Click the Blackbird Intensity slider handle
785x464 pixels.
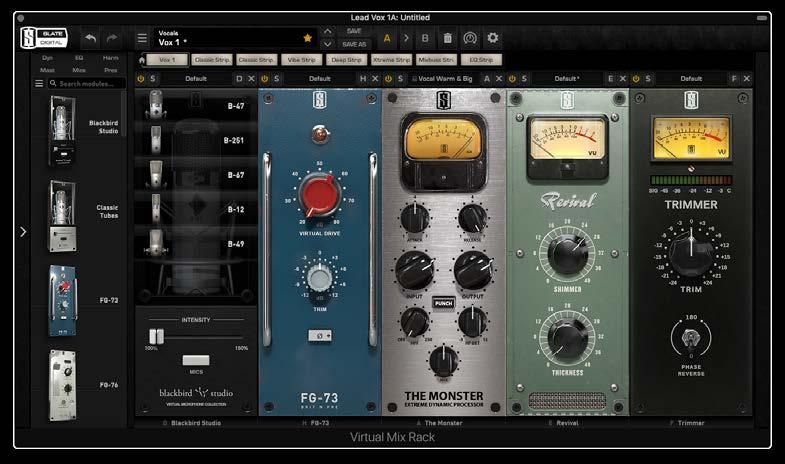tap(156, 336)
